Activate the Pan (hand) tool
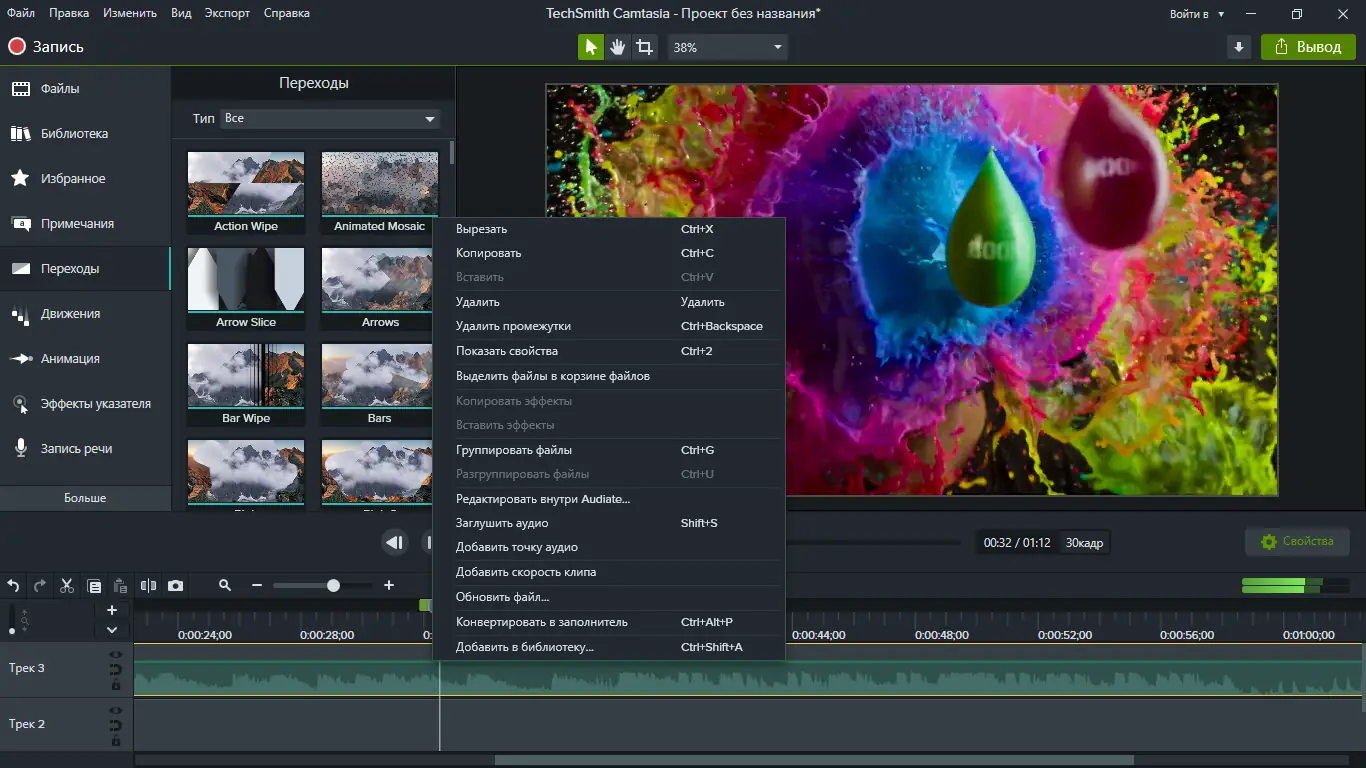Viewport: 1366px width, 768px height. [x=617, y=46]
